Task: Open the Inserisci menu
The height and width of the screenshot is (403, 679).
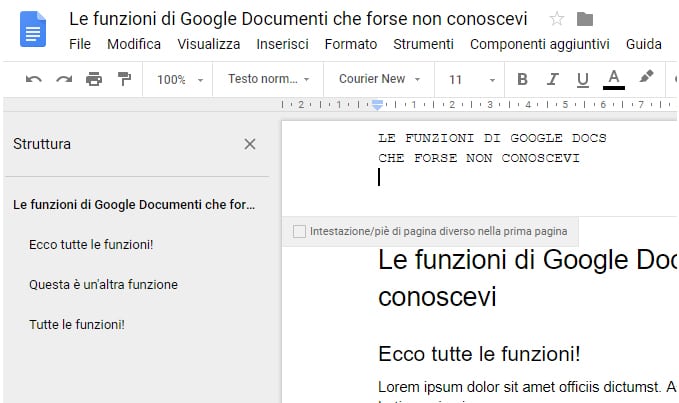Action: click(x=282, y=44)
